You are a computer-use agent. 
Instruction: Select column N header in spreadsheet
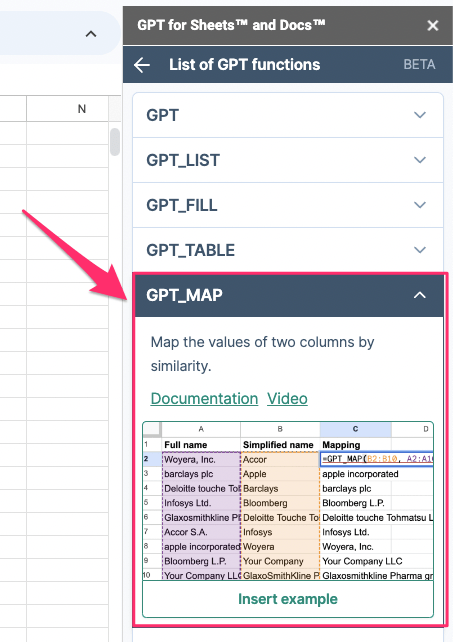68,109
